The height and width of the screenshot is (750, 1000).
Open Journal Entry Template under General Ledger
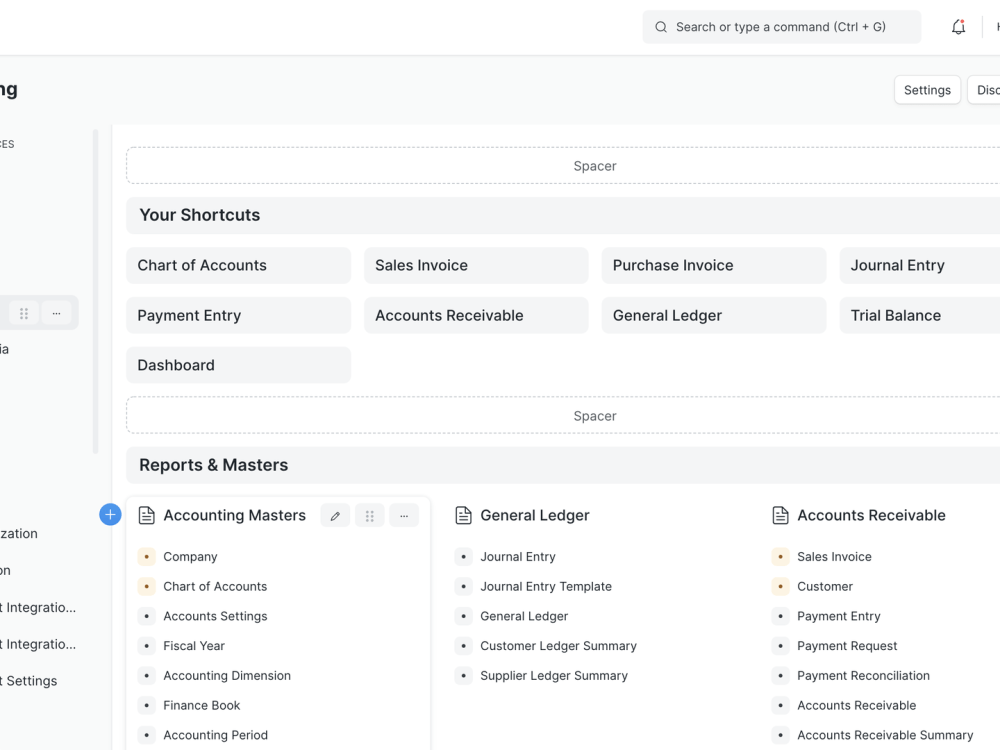pyautogui.click(x=546, y=586)
